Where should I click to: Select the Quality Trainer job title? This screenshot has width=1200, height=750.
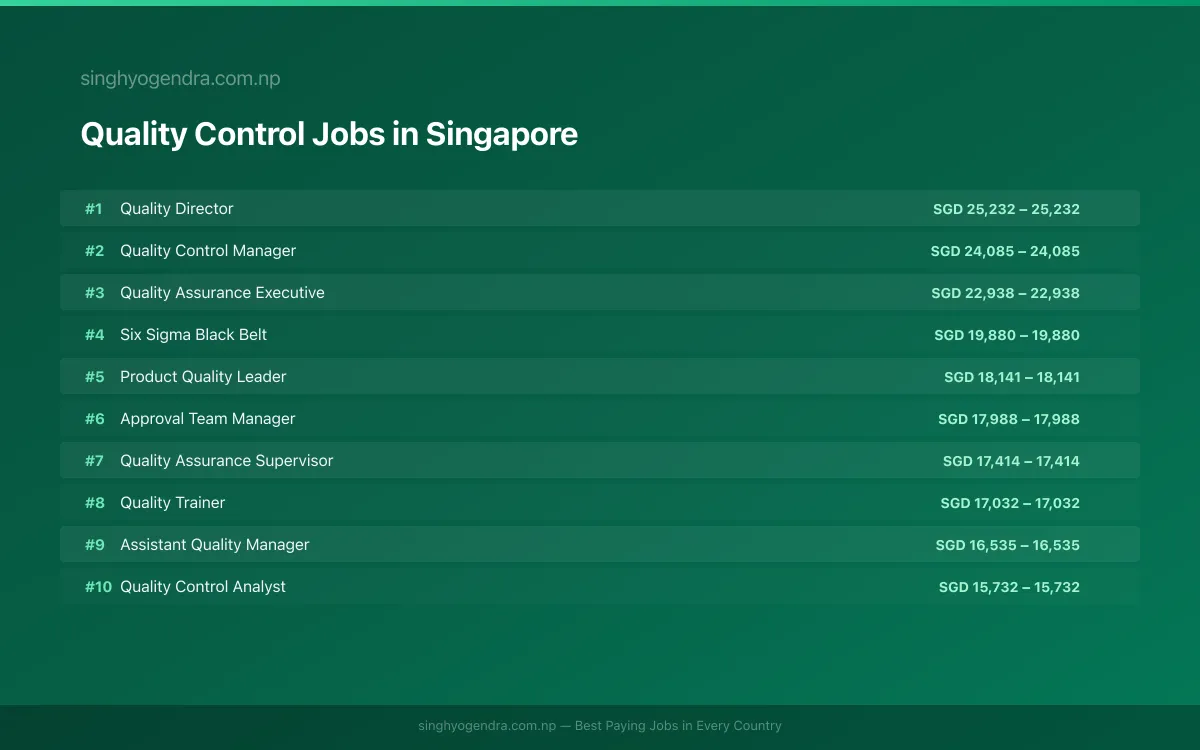click(x=172, y=503)
